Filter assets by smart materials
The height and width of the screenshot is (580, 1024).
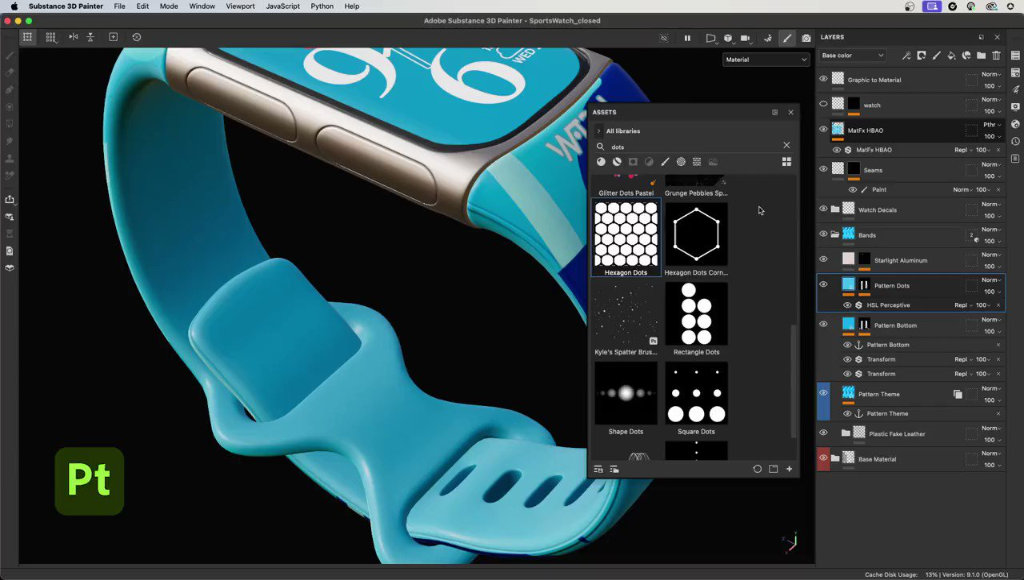click(617, 162)
